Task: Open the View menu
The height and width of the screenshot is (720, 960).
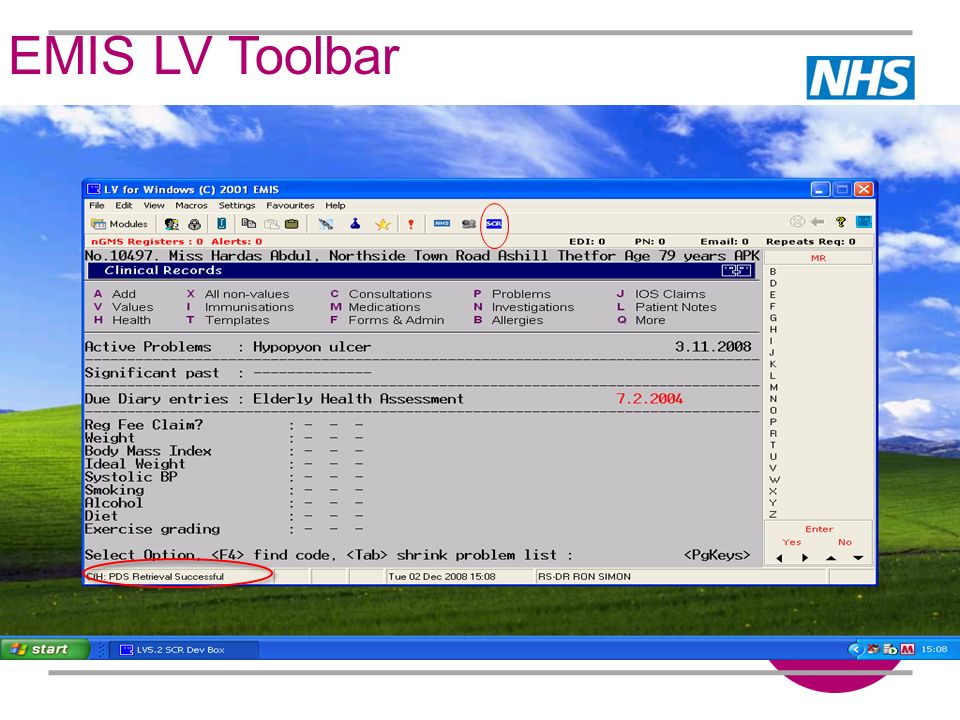Action: tap(154, 206)
